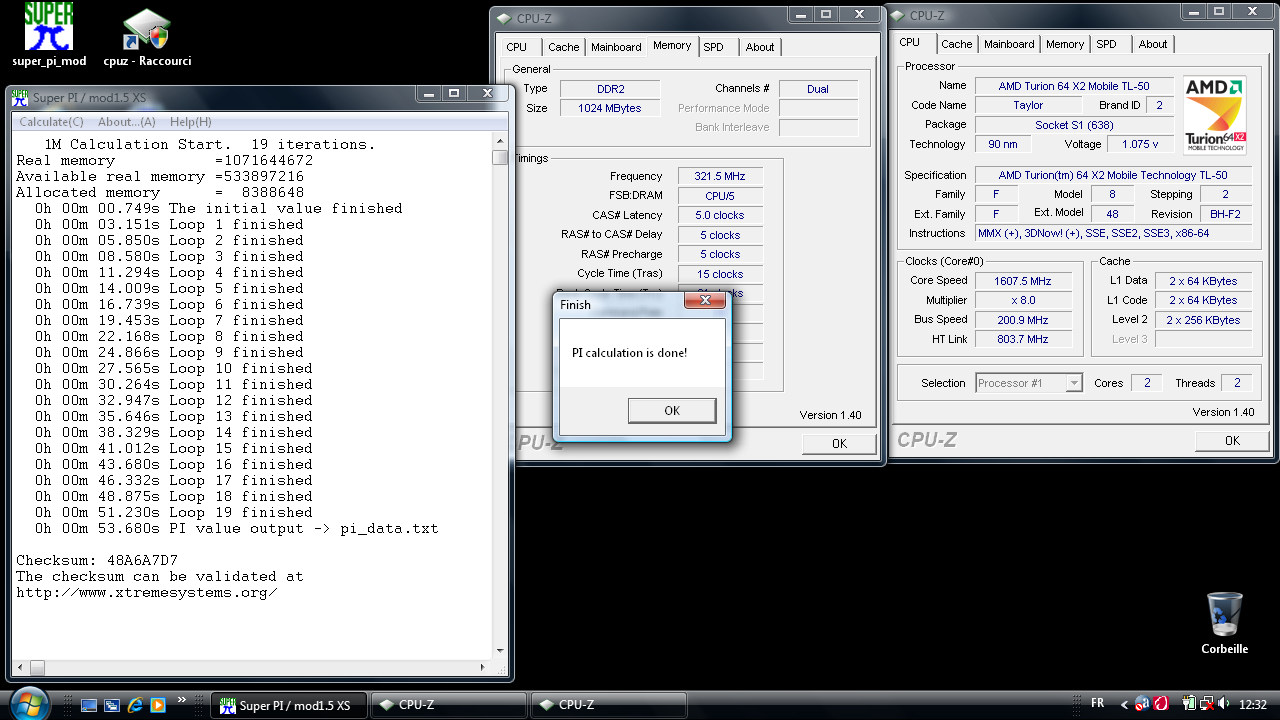1280x720 pixels.
Task: Click memory Size 1024 MBytes value
Action: point(610,108)
